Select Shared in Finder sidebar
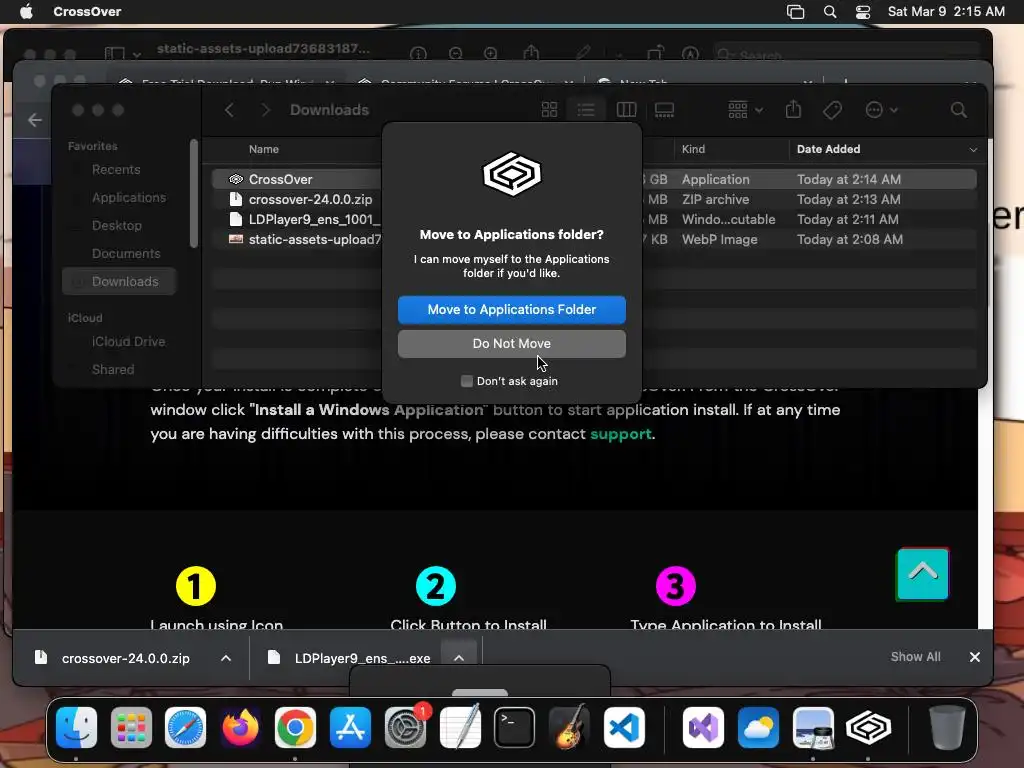This screenshot has height=768, width=1024. pyautogui.click(x=112, y=370)
